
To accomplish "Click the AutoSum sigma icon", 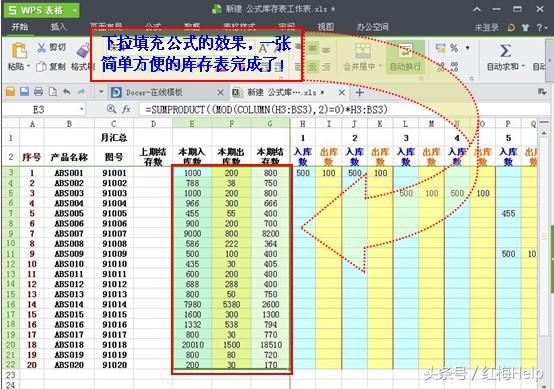I will 505,51.
